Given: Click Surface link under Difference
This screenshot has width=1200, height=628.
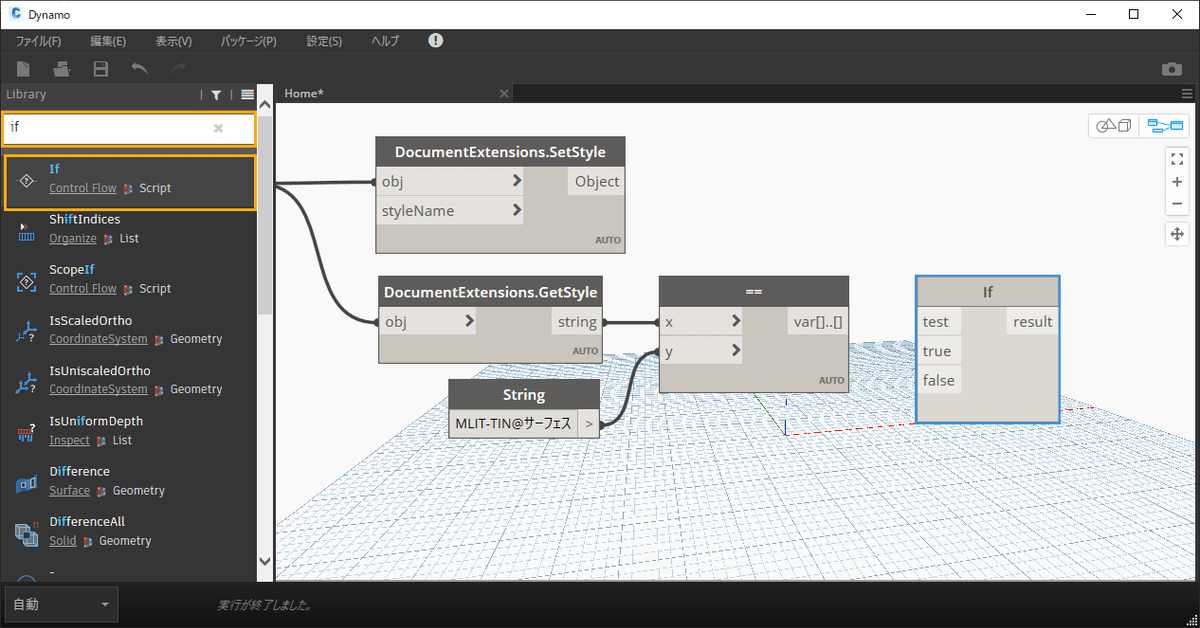Looking at the screenshot, I should (x=69, y=490).
